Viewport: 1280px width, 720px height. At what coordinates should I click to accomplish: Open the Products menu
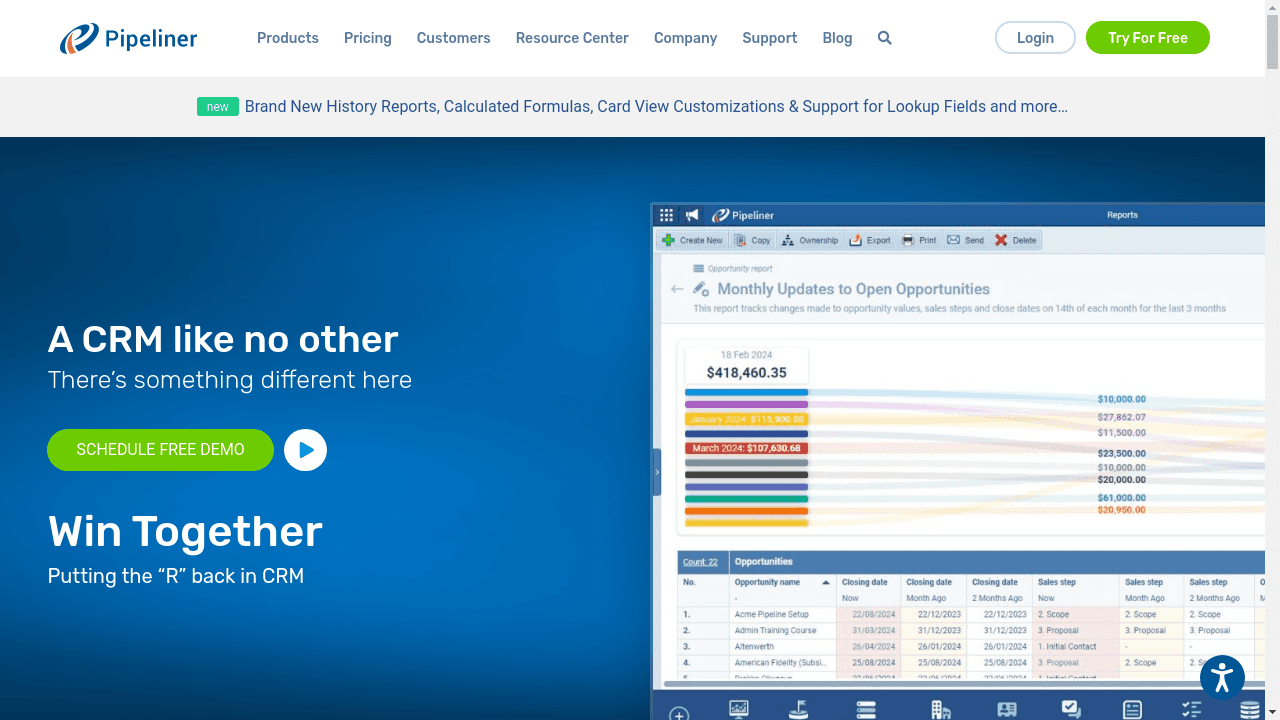[x=288, y=38]
